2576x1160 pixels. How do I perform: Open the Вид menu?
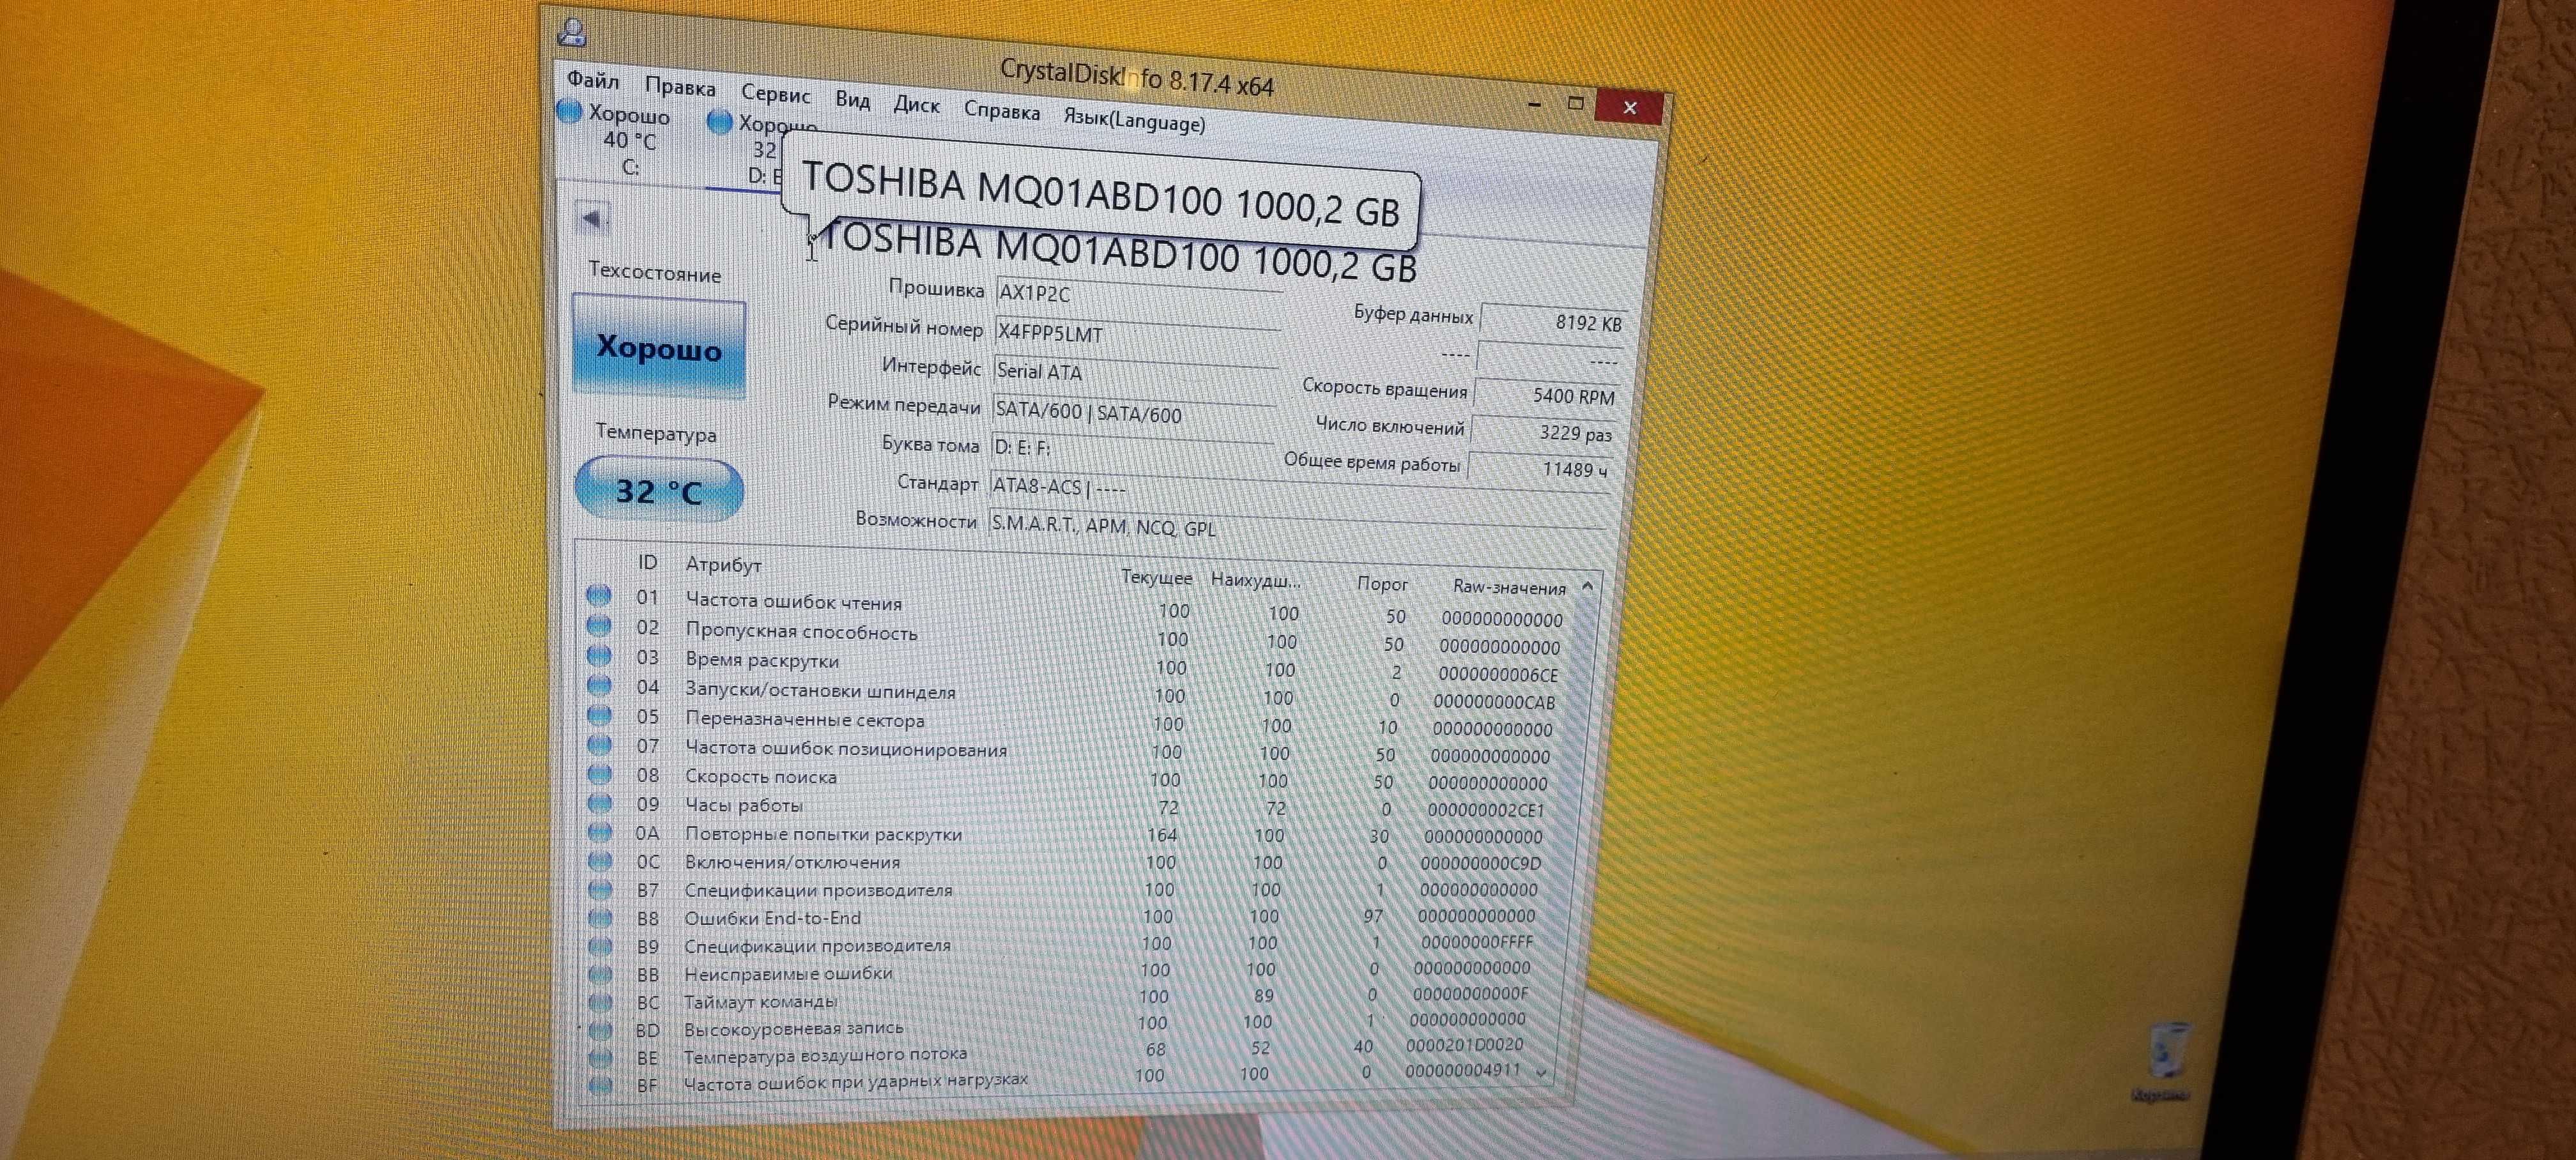click(852, 100)
